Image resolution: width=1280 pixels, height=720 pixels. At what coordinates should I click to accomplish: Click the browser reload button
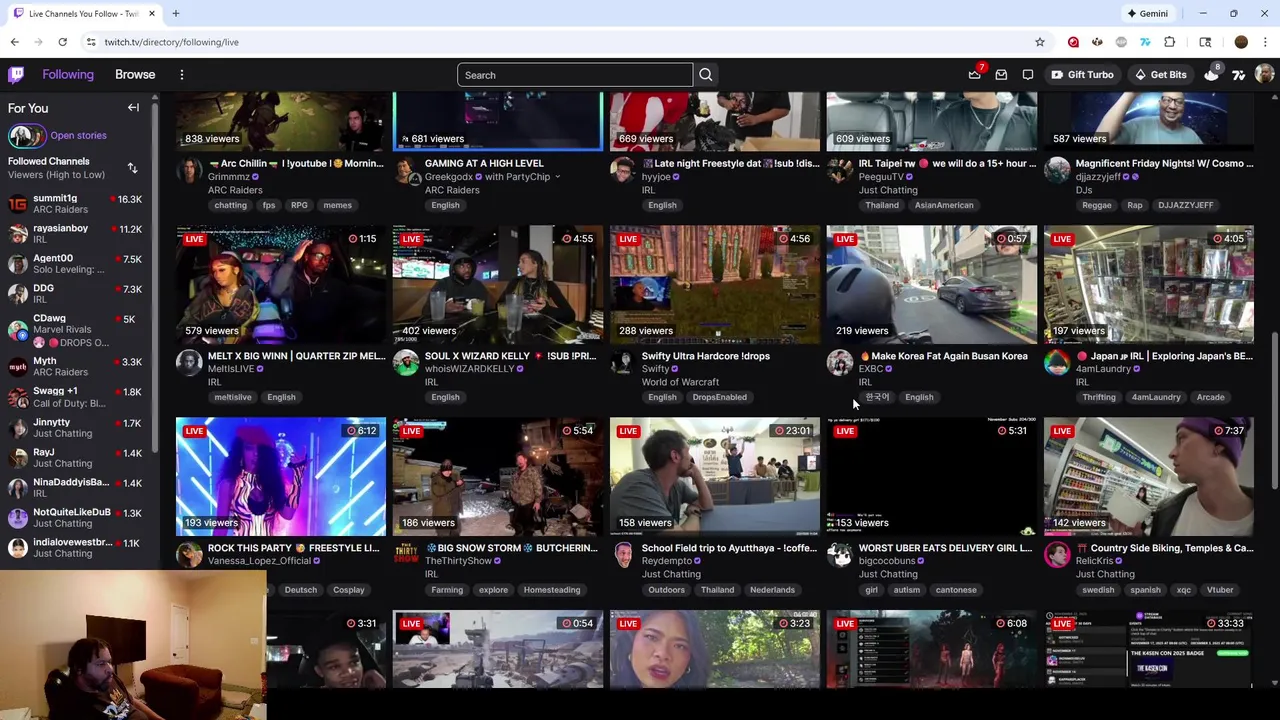[62, 42]
